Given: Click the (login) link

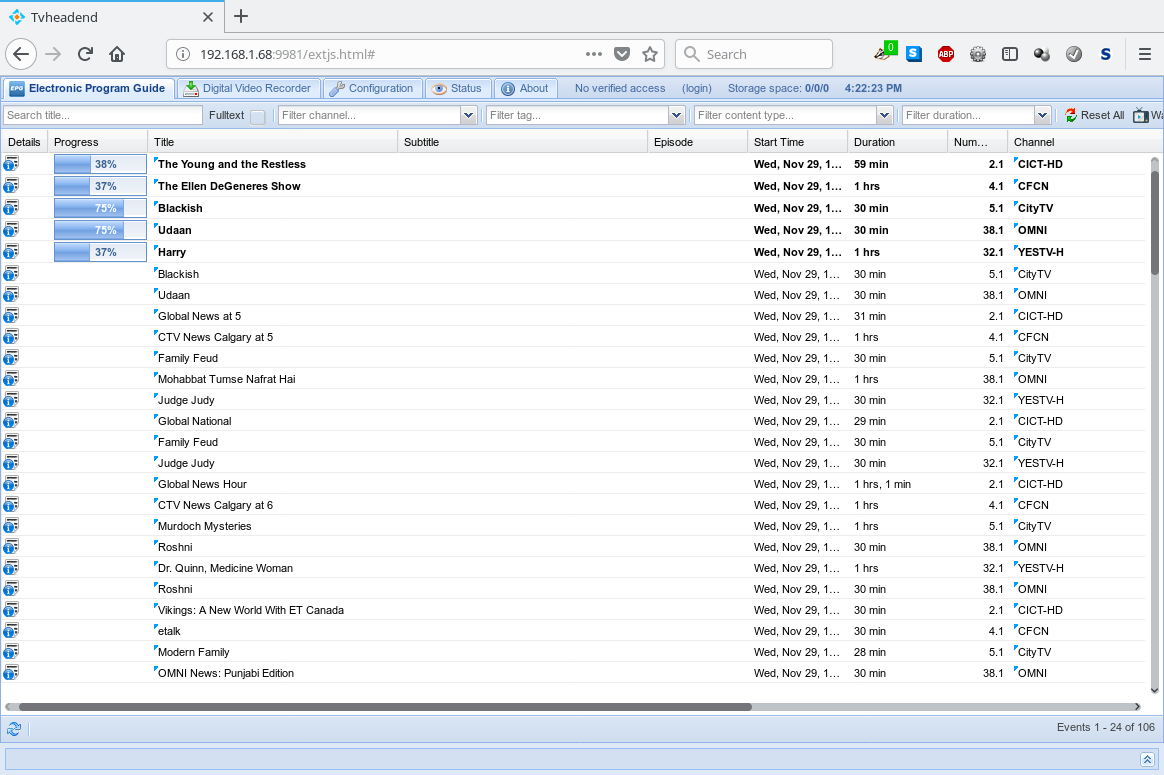Looking at the screenshot, I should [696, 88].
